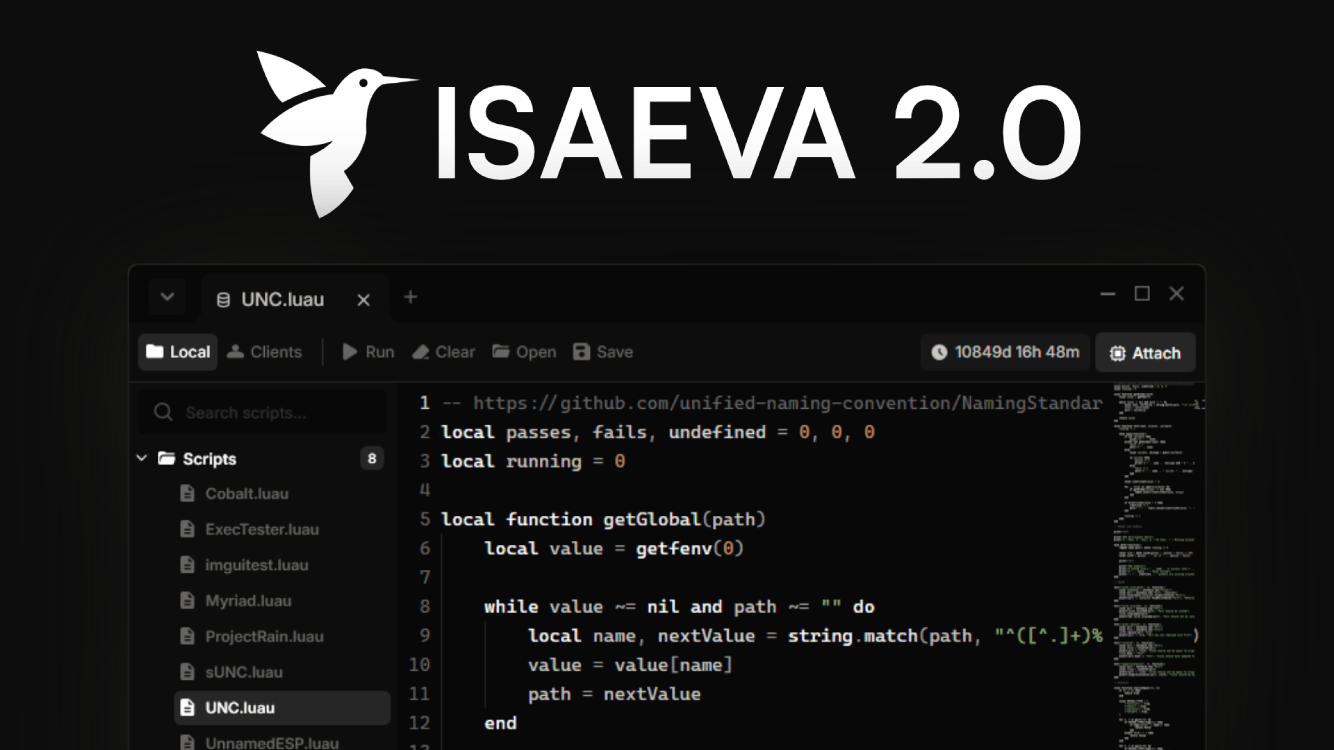This screenshot has height=750, width=1334.
Task: Open UnnamedESP.luau script
Action: (x=272, y=742)
